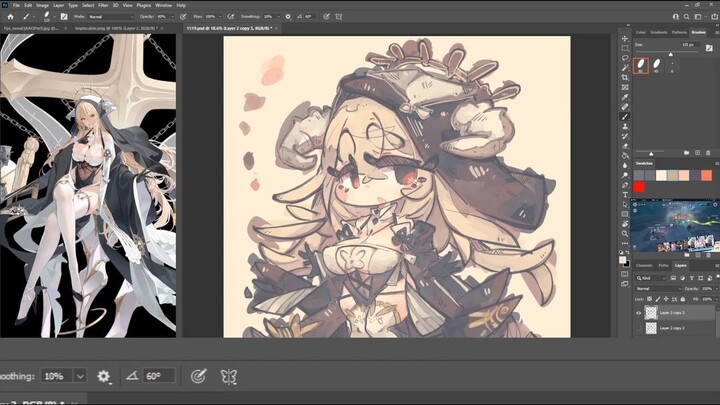Select the Move tool
720x405 pixels.
pos(625,39)
